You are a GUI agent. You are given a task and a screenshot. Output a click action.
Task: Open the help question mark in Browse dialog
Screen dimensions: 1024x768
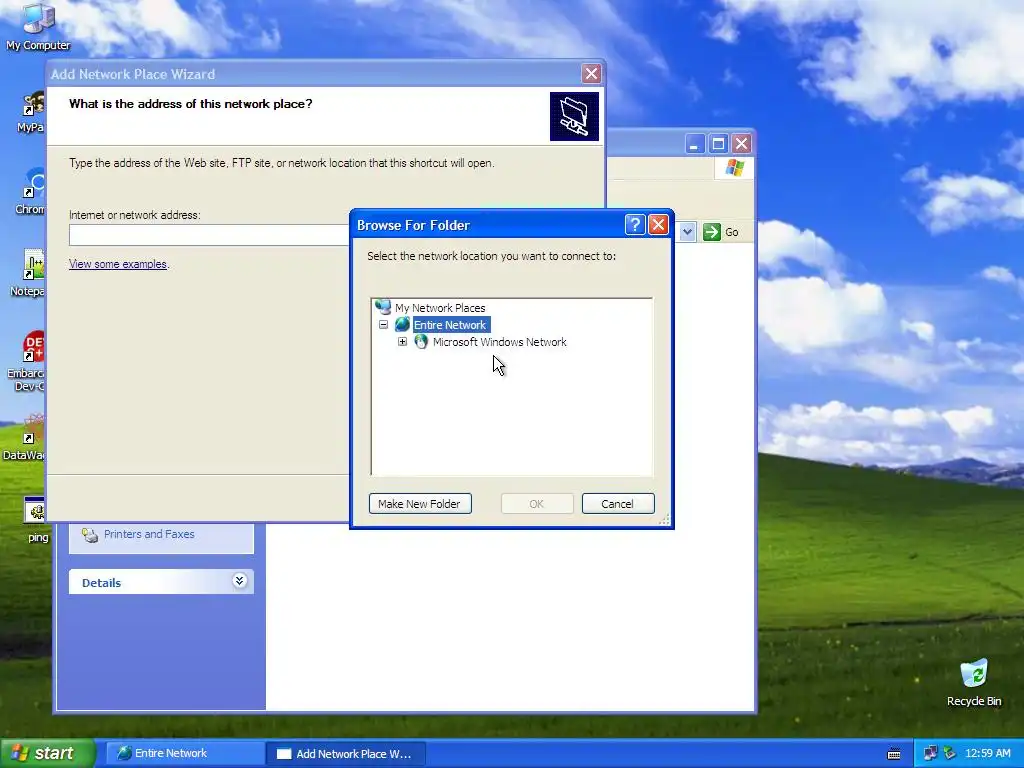click(x=635, y=225)
